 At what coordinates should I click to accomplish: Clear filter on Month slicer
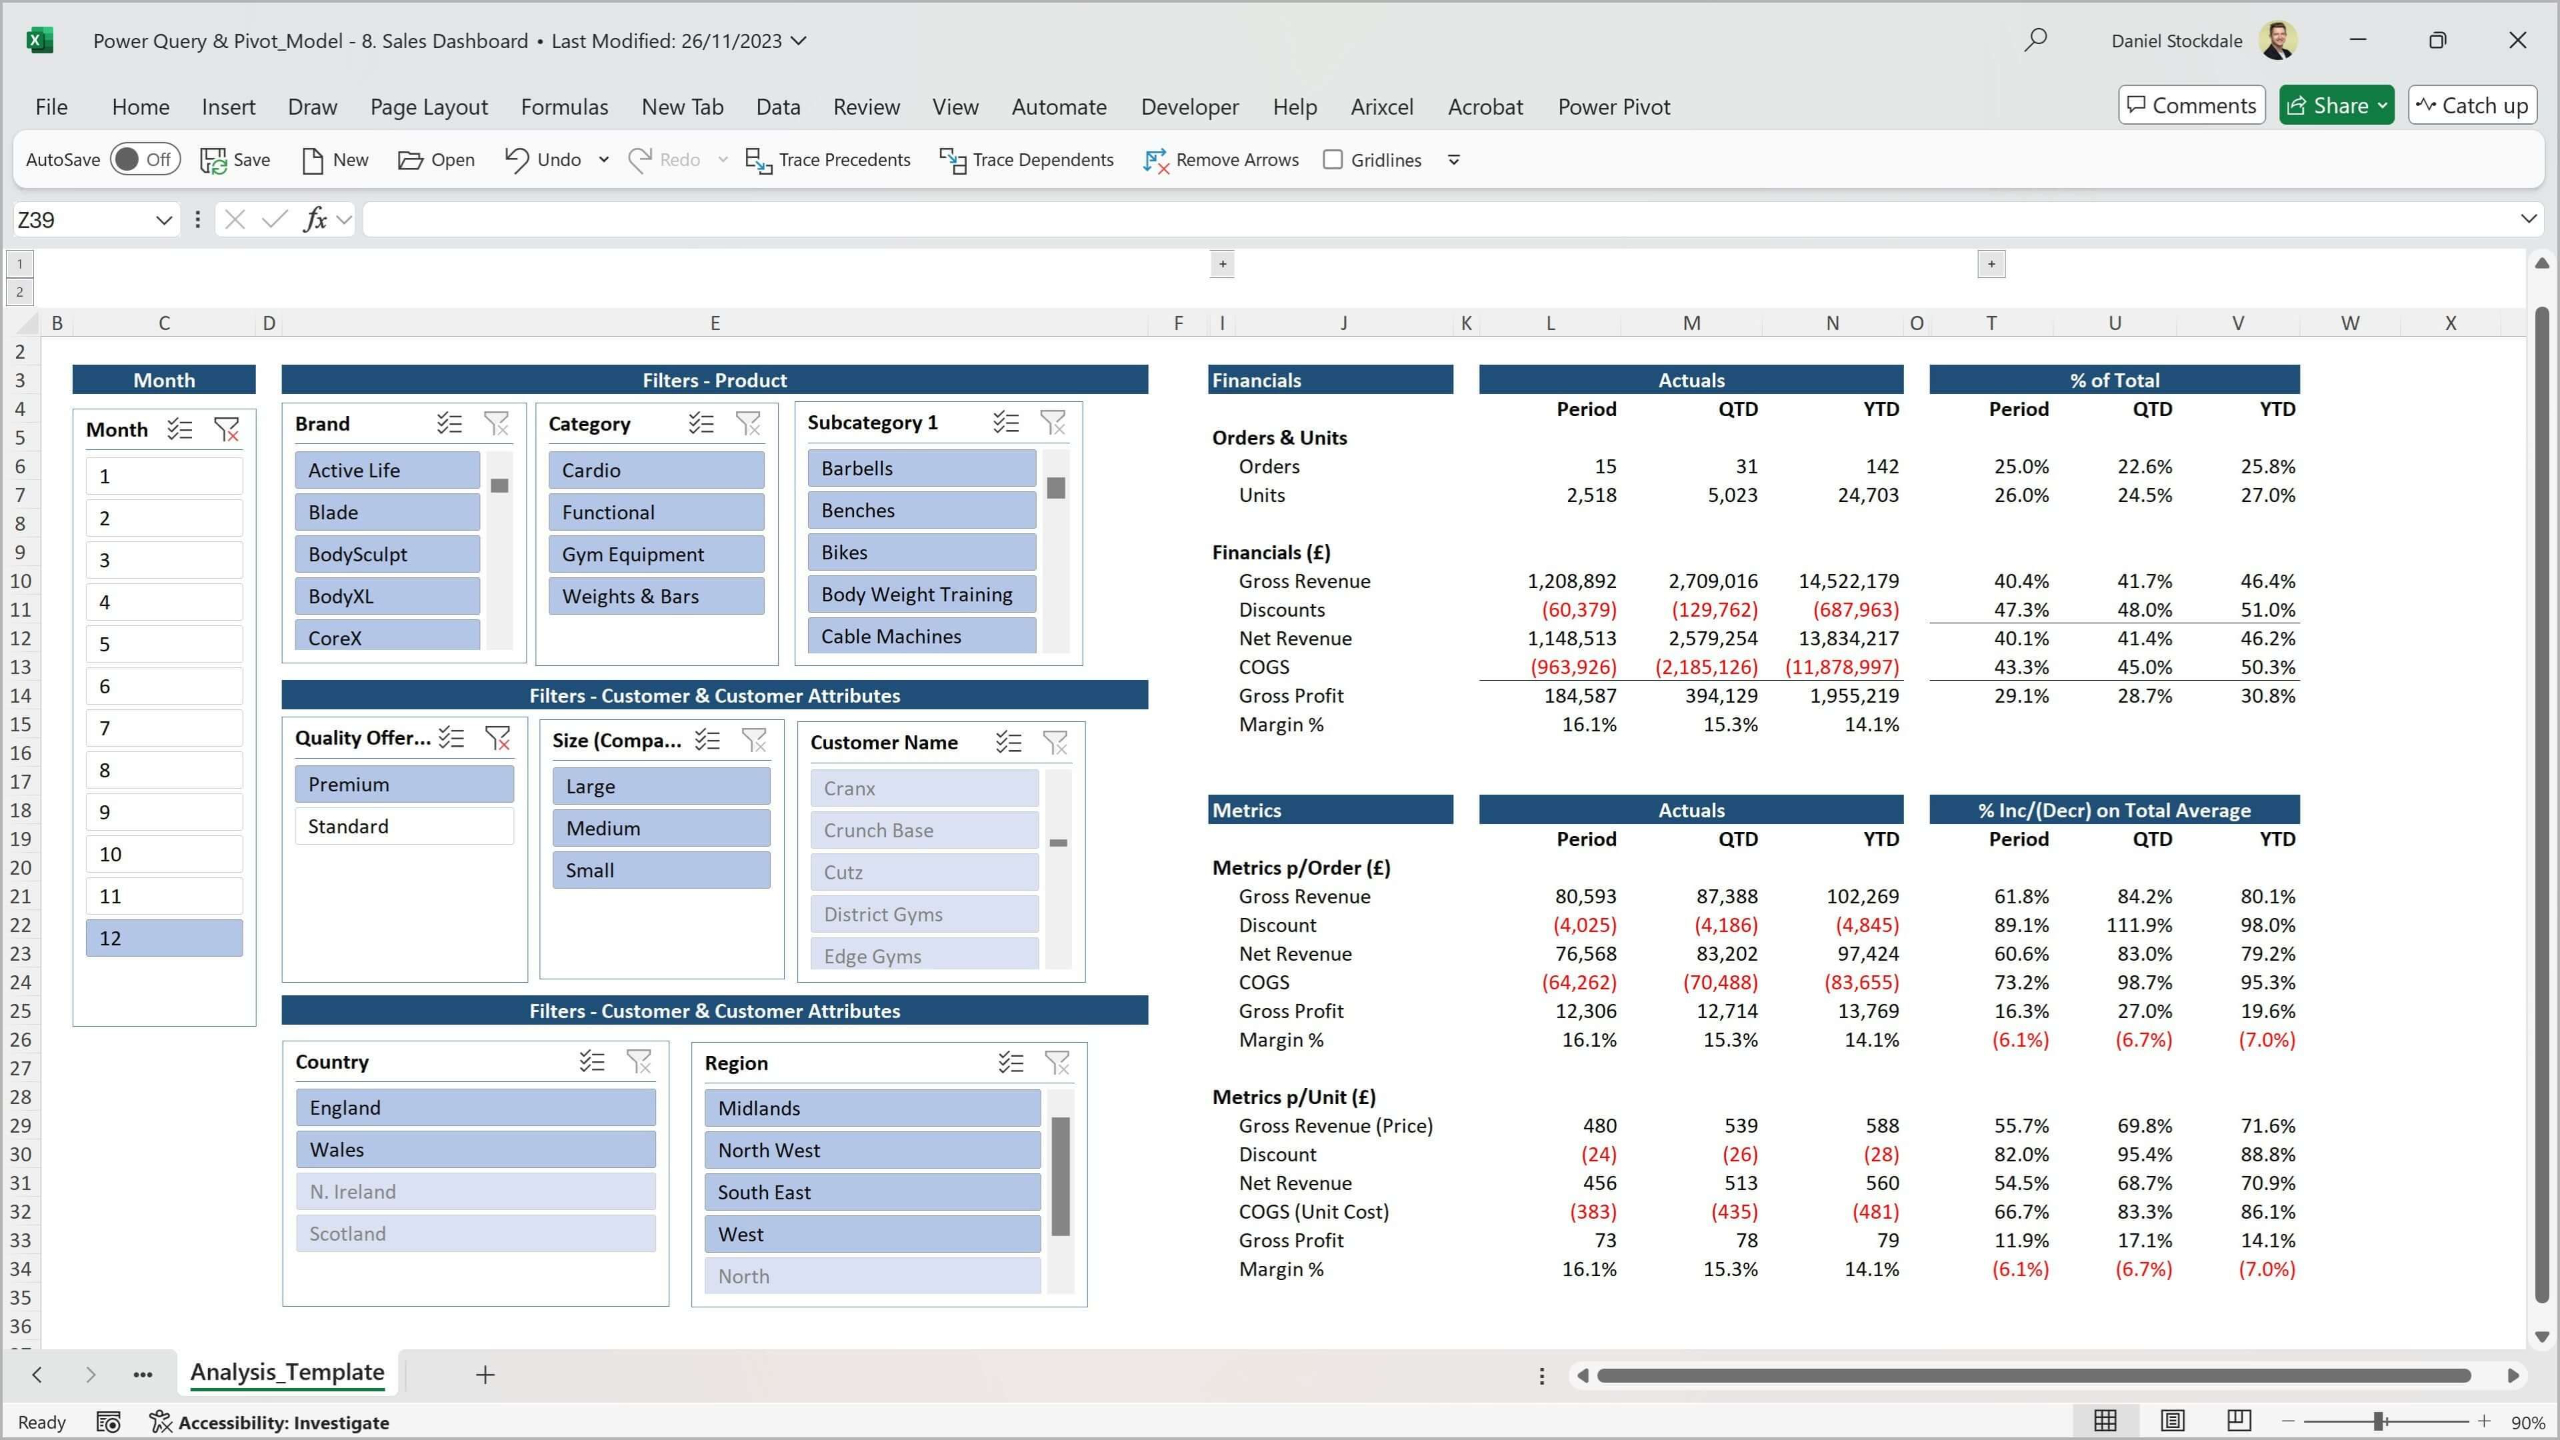[227, 430]
